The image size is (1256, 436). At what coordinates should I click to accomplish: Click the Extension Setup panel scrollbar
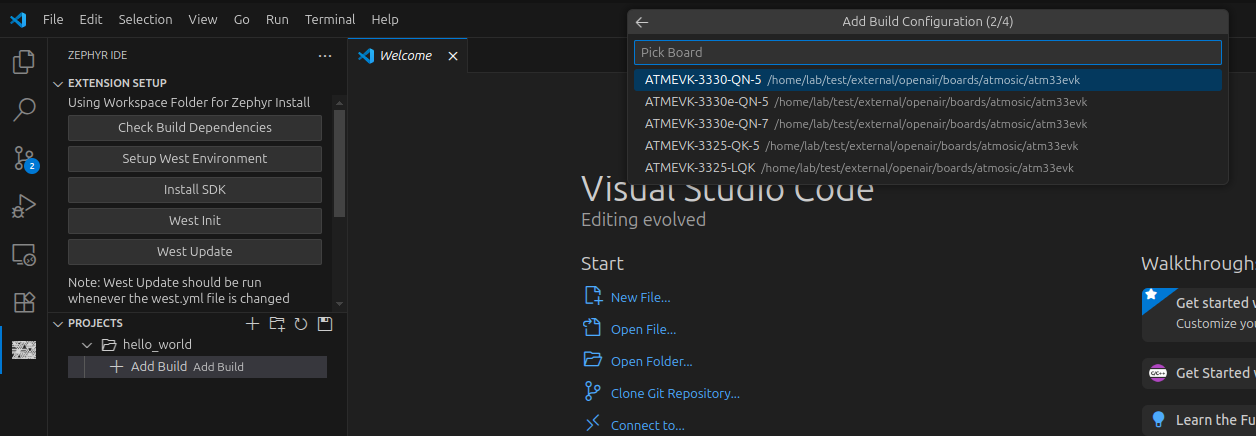[339, 163]
